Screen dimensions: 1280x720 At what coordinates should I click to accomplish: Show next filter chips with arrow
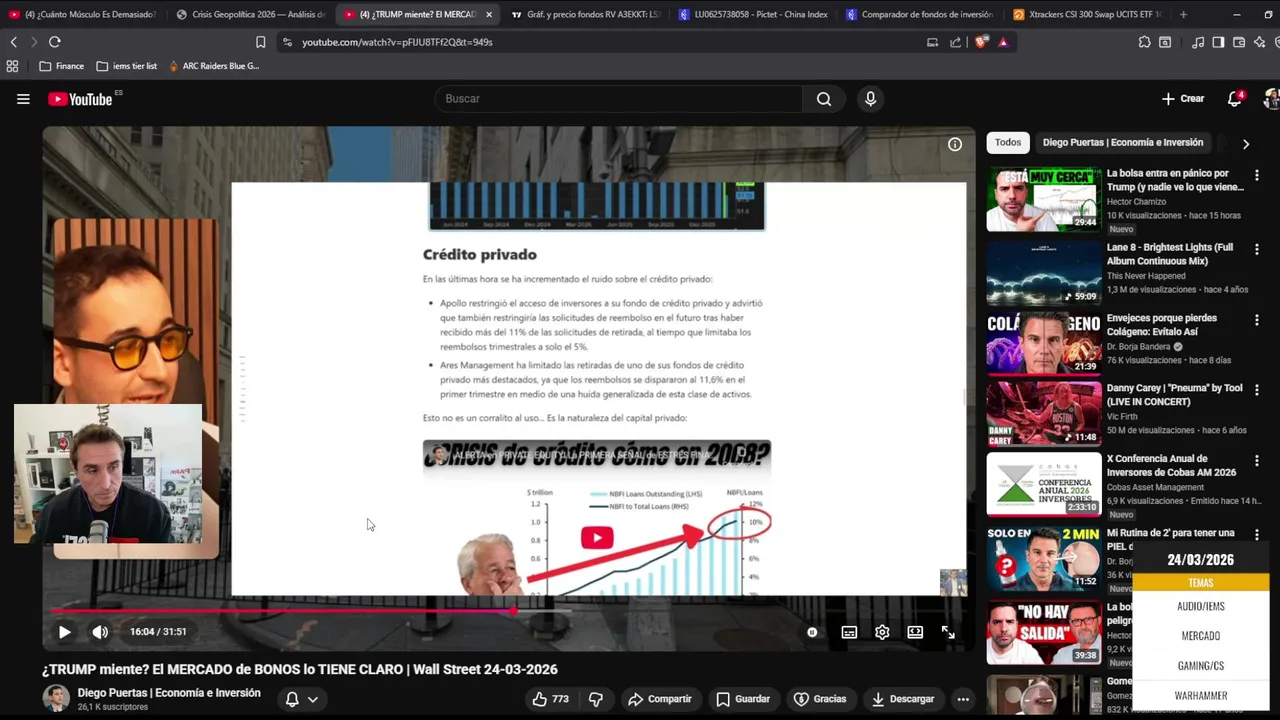(x=1245, y=143)
